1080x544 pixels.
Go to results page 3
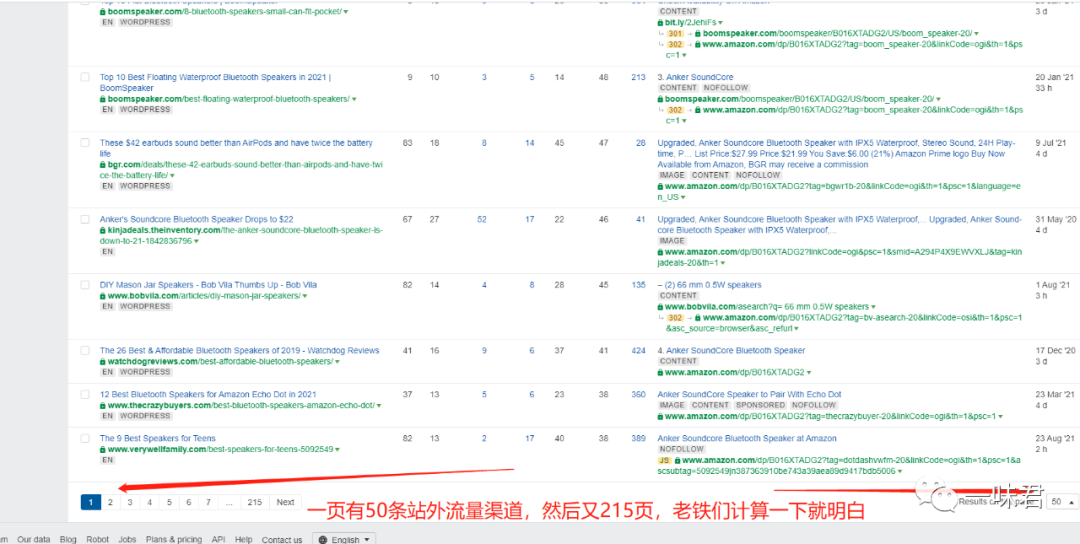point(129,502)
